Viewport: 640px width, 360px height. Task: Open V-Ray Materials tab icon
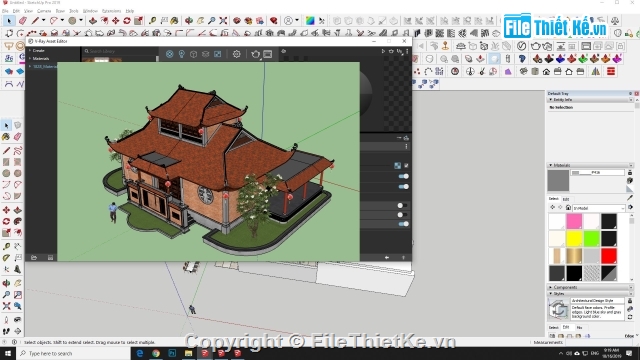click(169, 54)
